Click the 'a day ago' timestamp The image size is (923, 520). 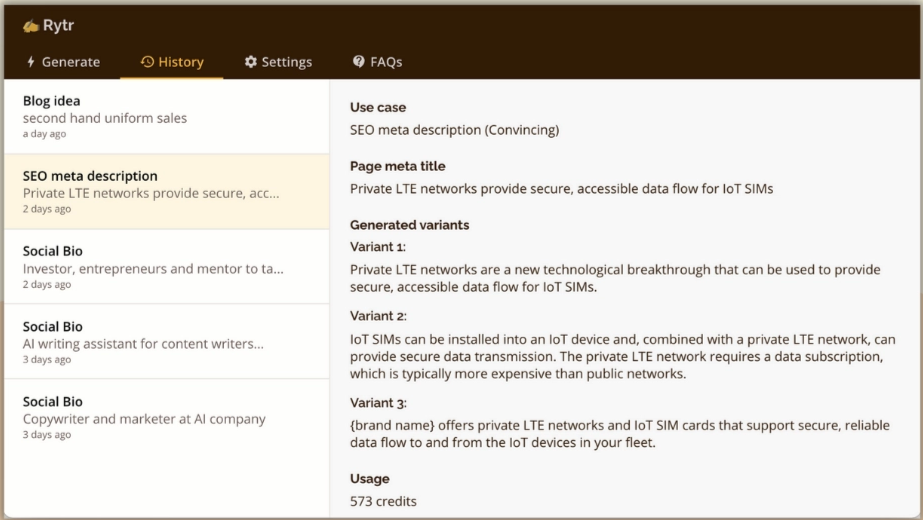[44, 134]
